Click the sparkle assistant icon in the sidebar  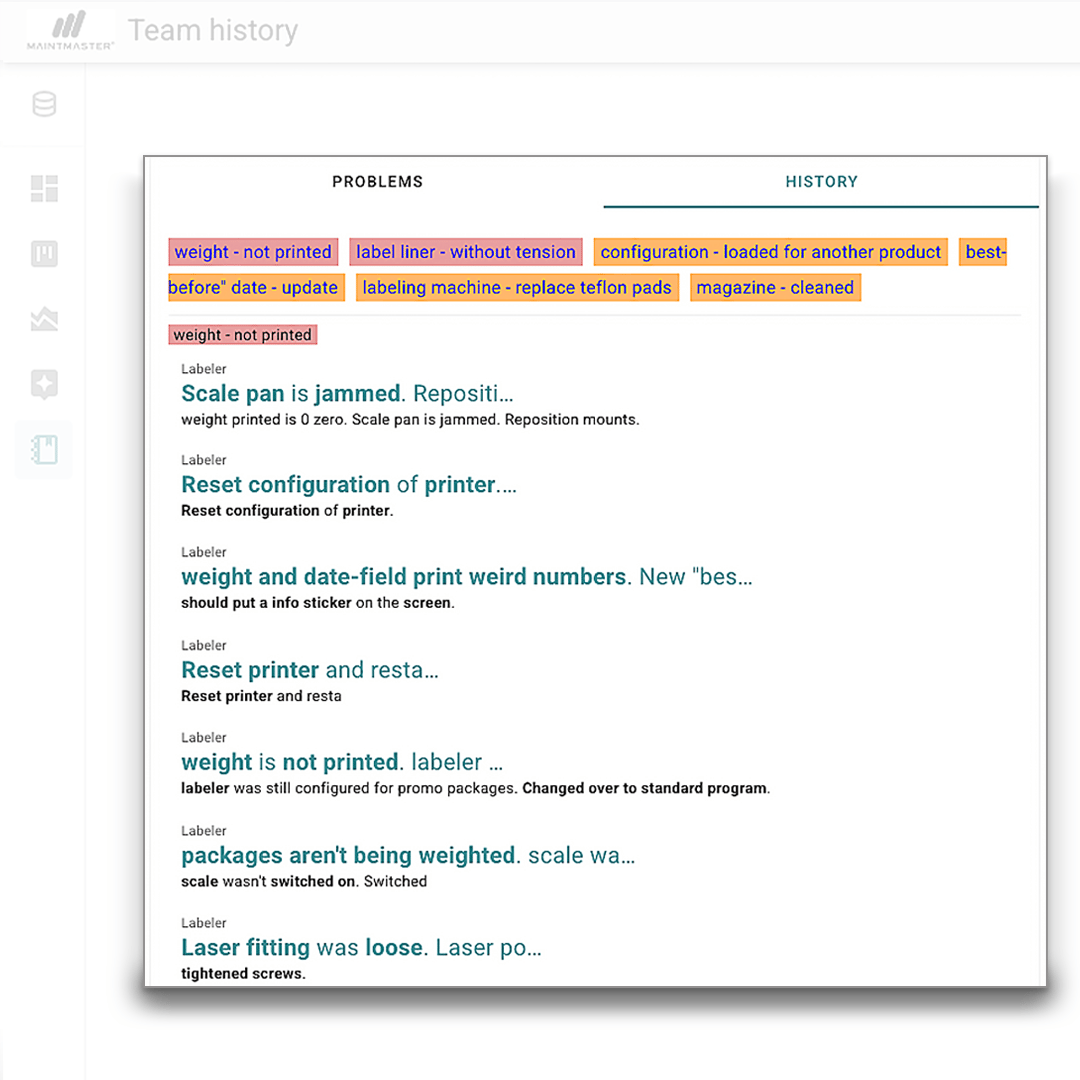[43, 384]
